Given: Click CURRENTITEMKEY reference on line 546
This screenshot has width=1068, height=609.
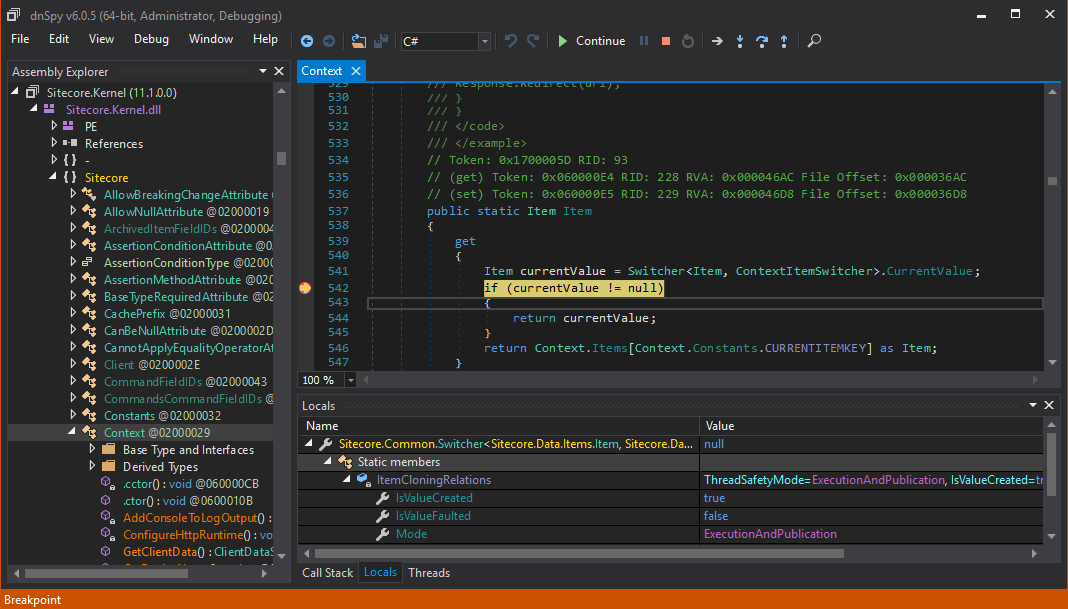Looking at the screenshot, I should pos(815,348).
